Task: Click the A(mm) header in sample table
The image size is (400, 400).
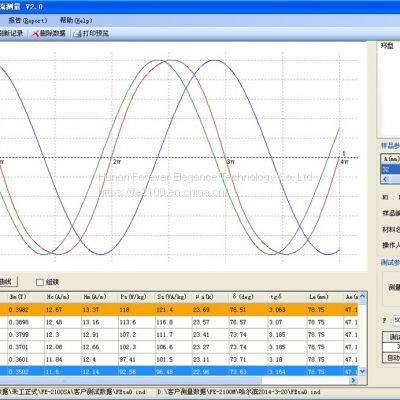Action: point(391,159)
